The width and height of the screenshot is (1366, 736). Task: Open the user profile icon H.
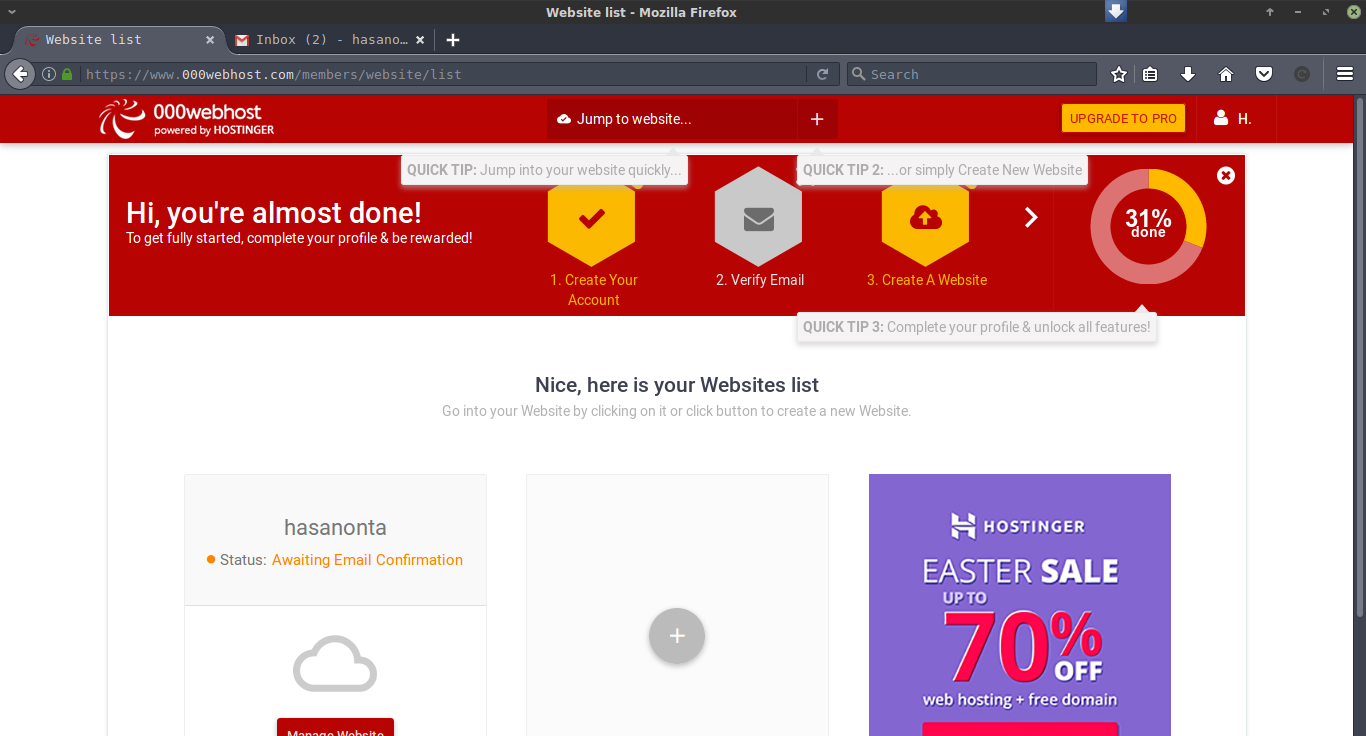click(1233, 119)
